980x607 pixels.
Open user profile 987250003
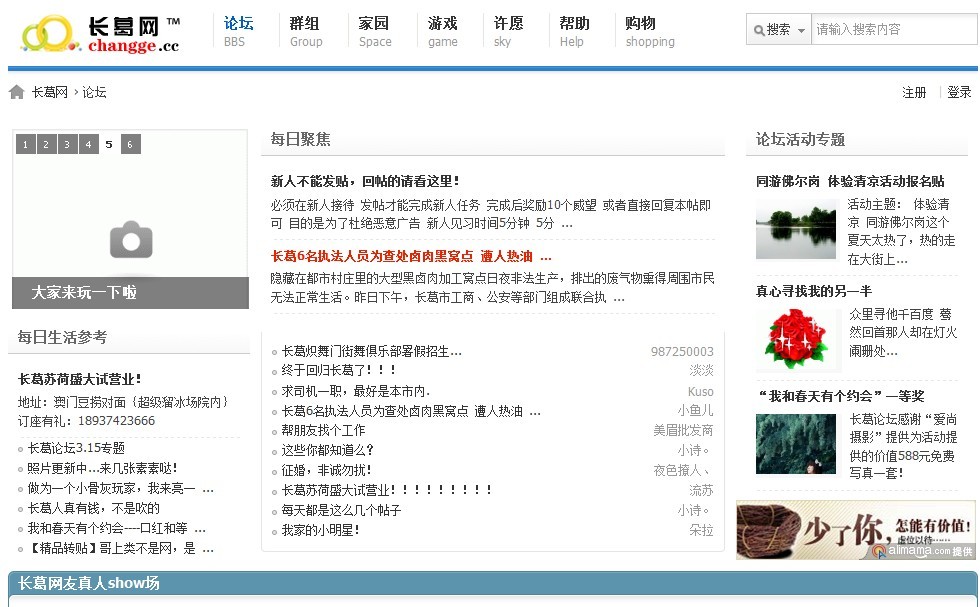pyautogui.click(x=682, y=351)
